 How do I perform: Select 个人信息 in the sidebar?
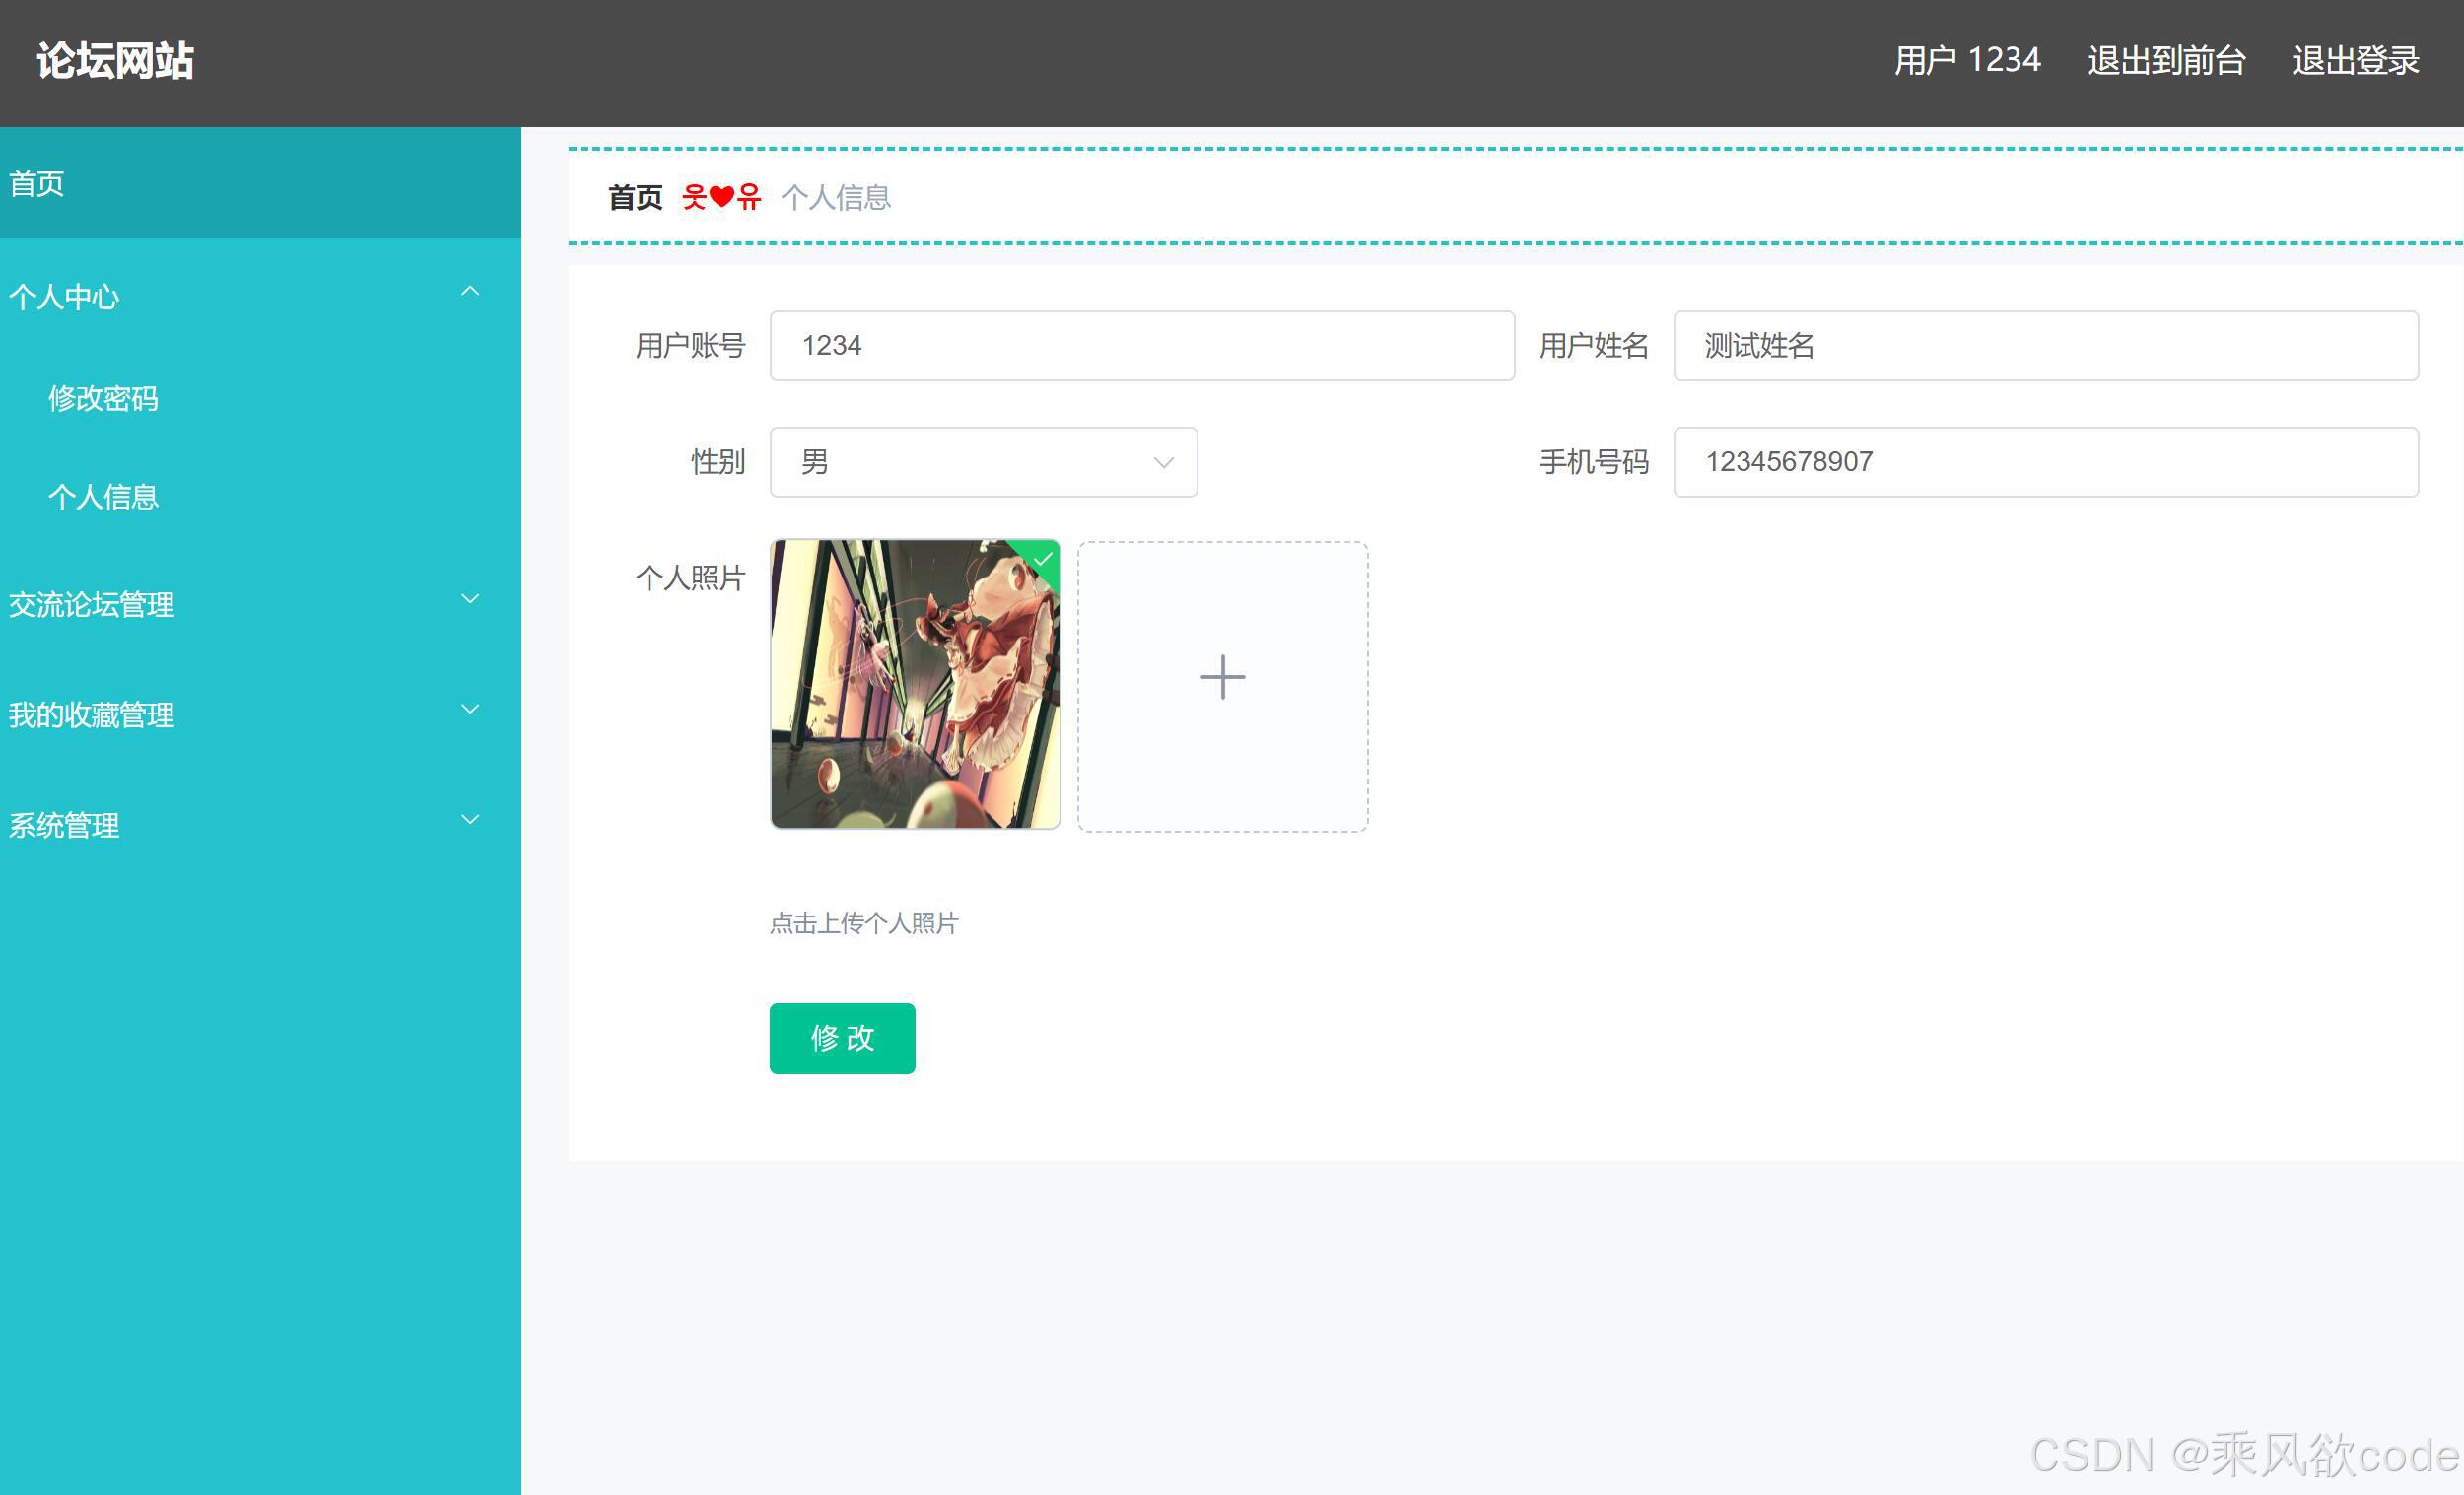103,496
